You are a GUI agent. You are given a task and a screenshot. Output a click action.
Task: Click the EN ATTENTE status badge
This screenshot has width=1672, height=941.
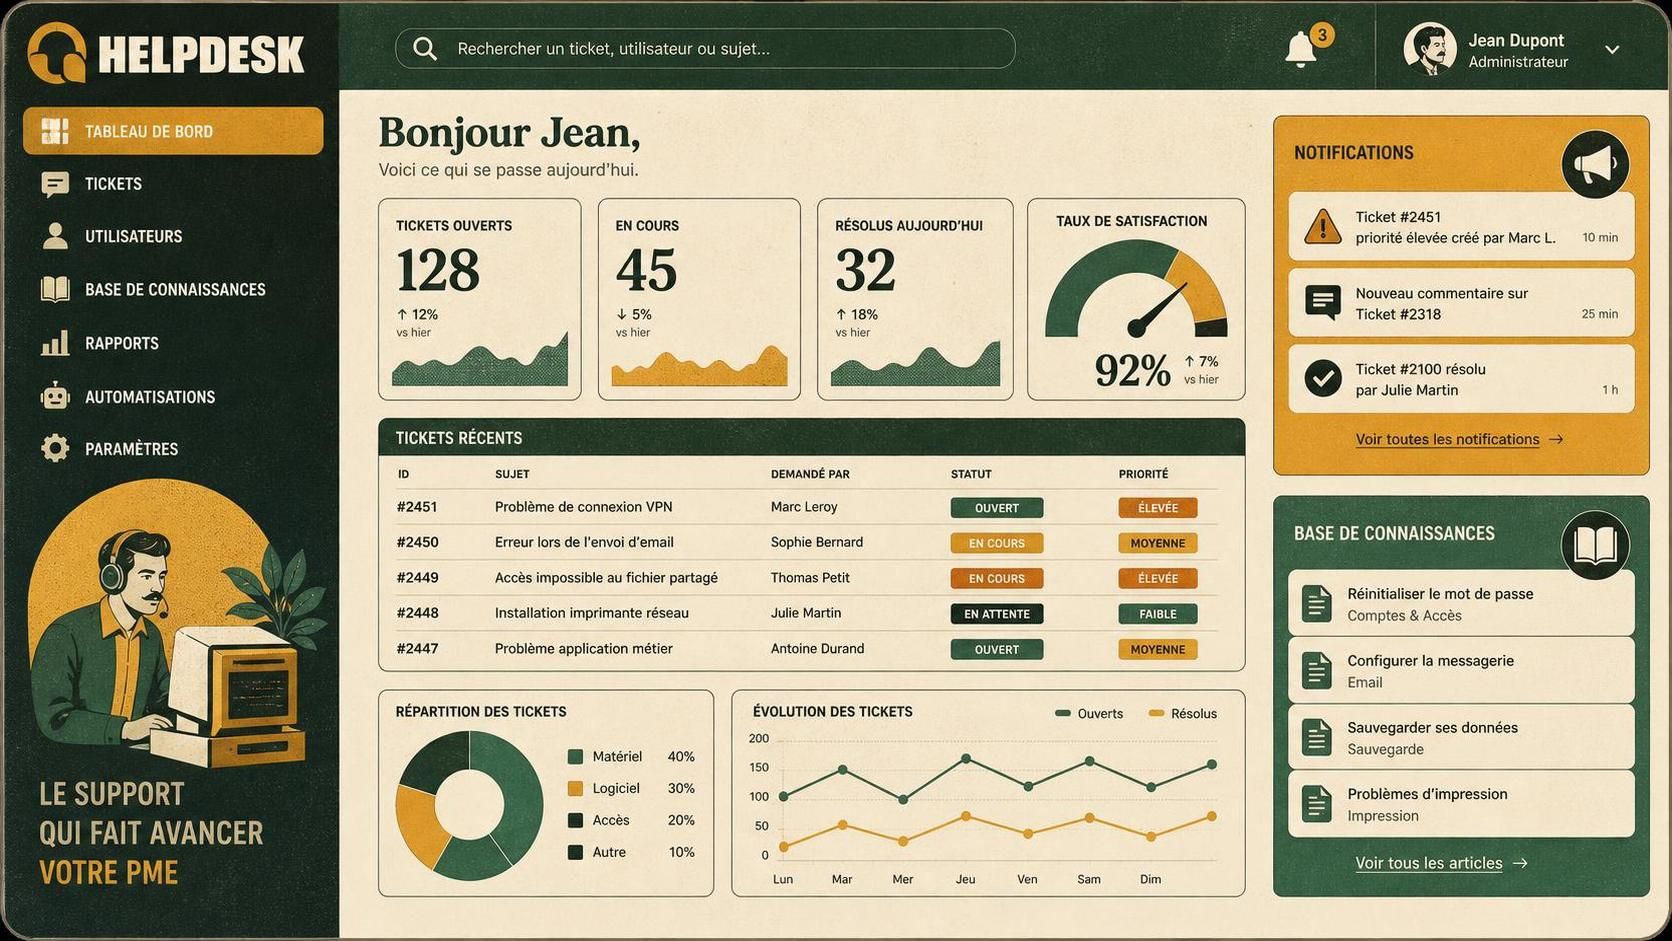(996, 614)
